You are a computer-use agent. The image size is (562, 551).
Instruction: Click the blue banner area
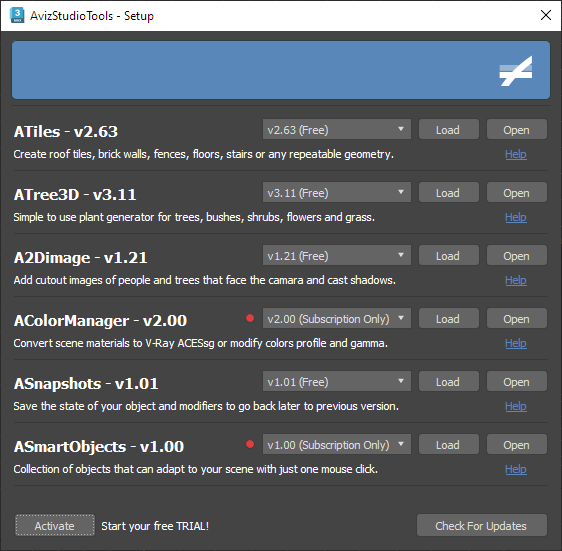tap(281, 70)
